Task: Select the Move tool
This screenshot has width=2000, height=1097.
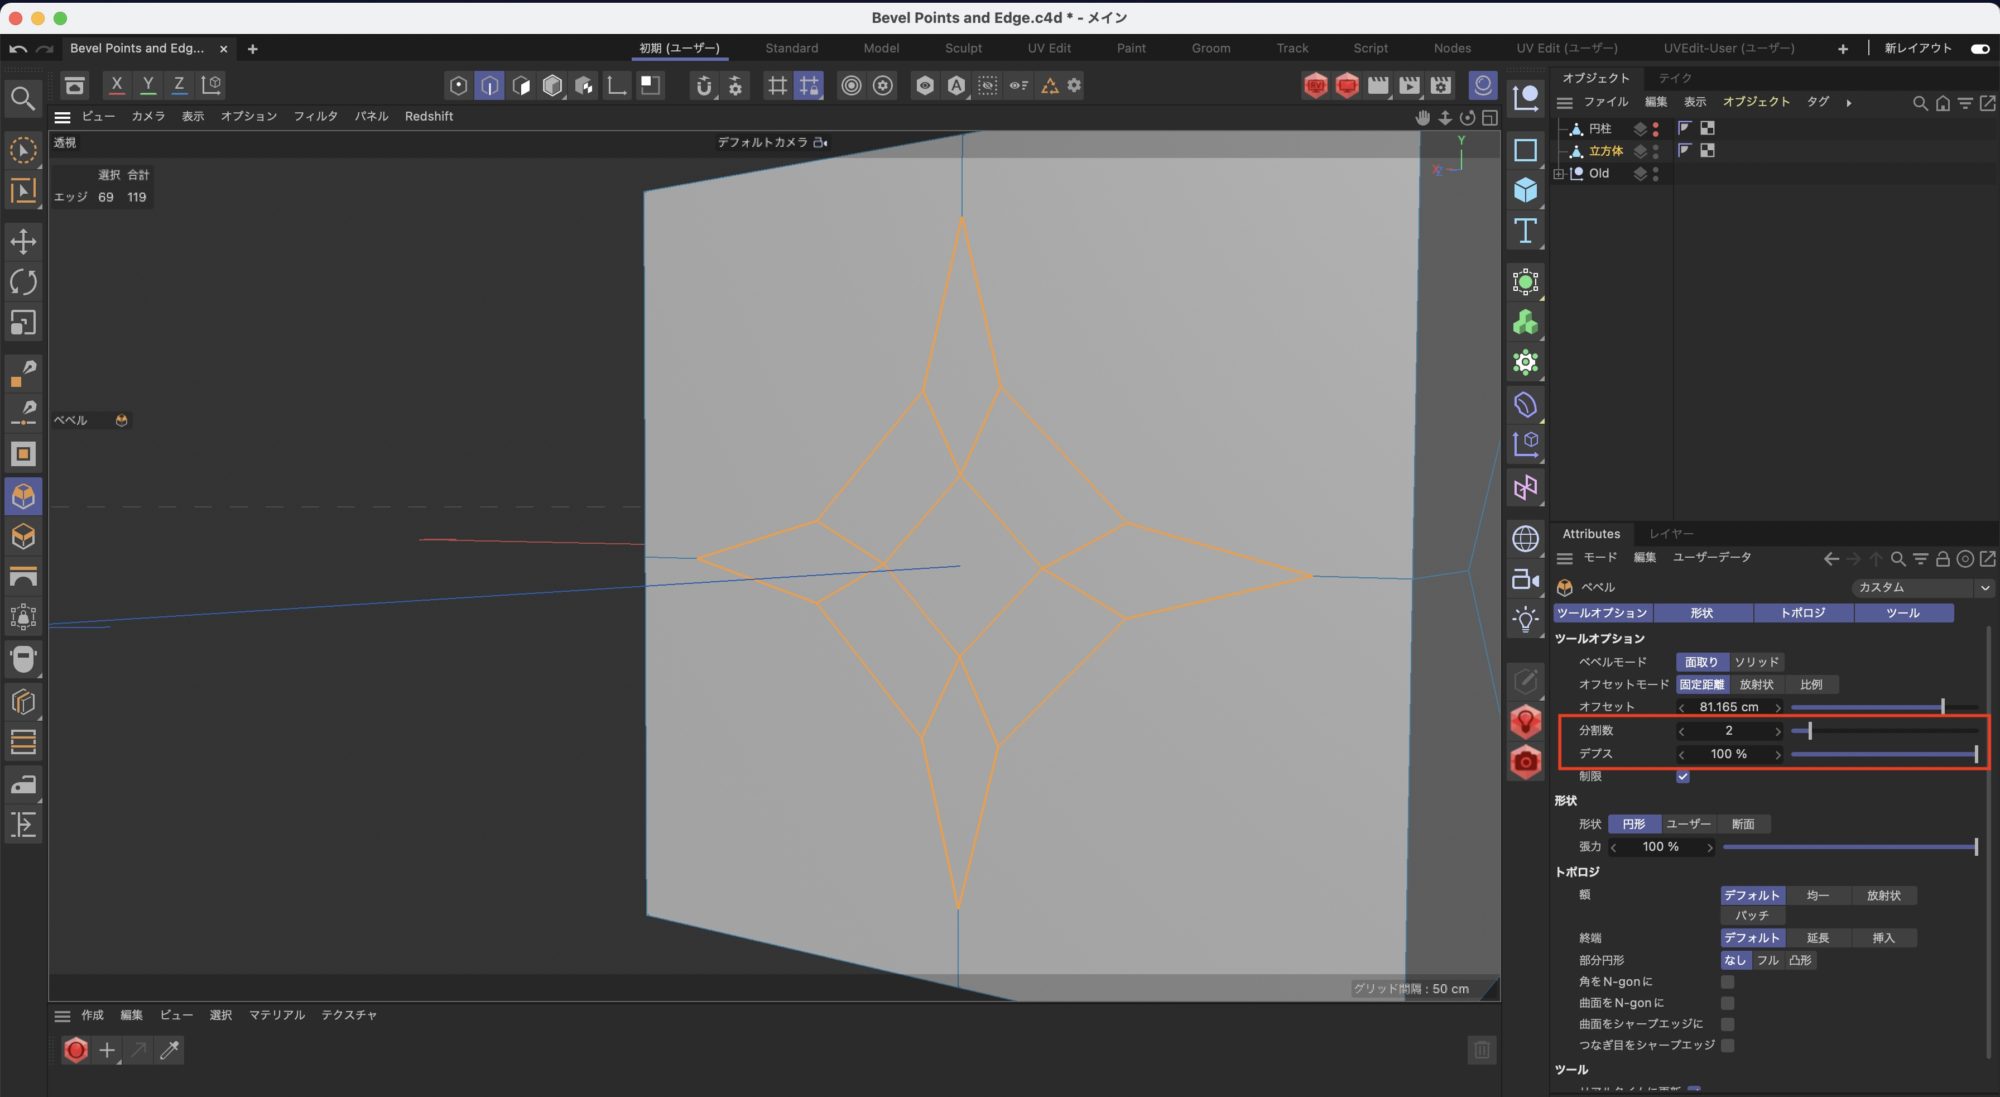Action: (x=23, y=241)
